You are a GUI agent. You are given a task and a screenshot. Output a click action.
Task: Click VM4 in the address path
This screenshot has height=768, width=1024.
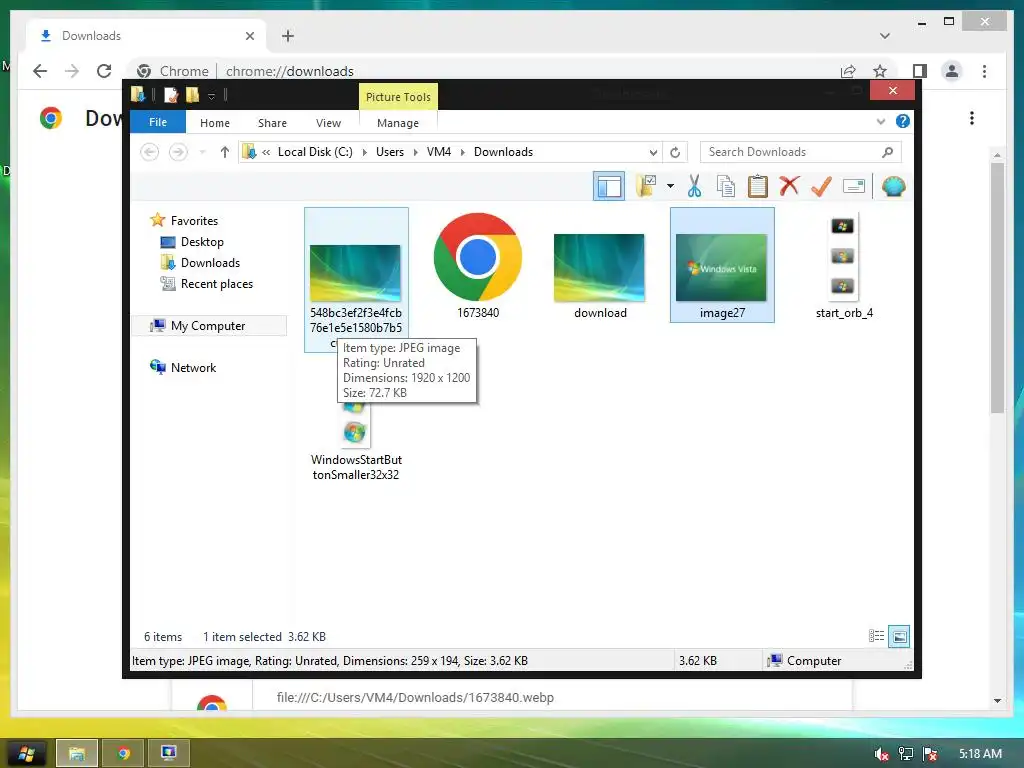(x=439, y=152)
